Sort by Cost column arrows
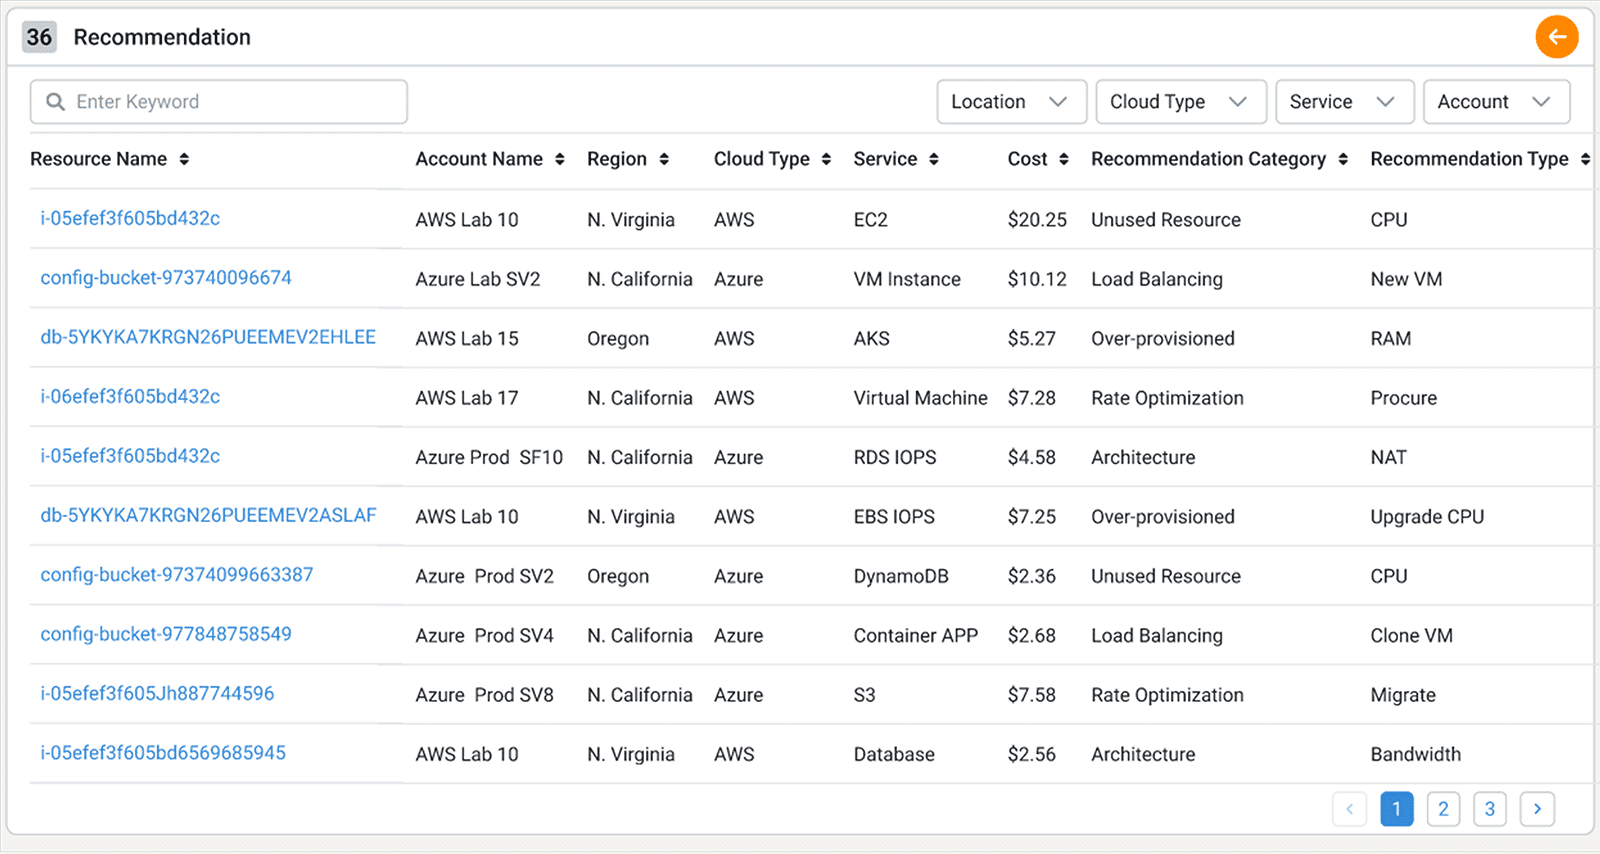 (1064, 159)
